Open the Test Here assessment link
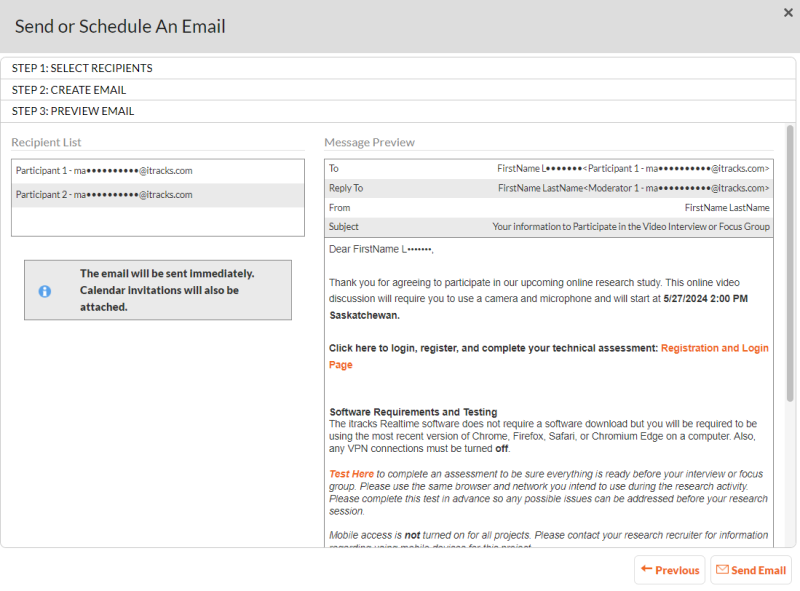The image size is (800, 591). (351, 474)
